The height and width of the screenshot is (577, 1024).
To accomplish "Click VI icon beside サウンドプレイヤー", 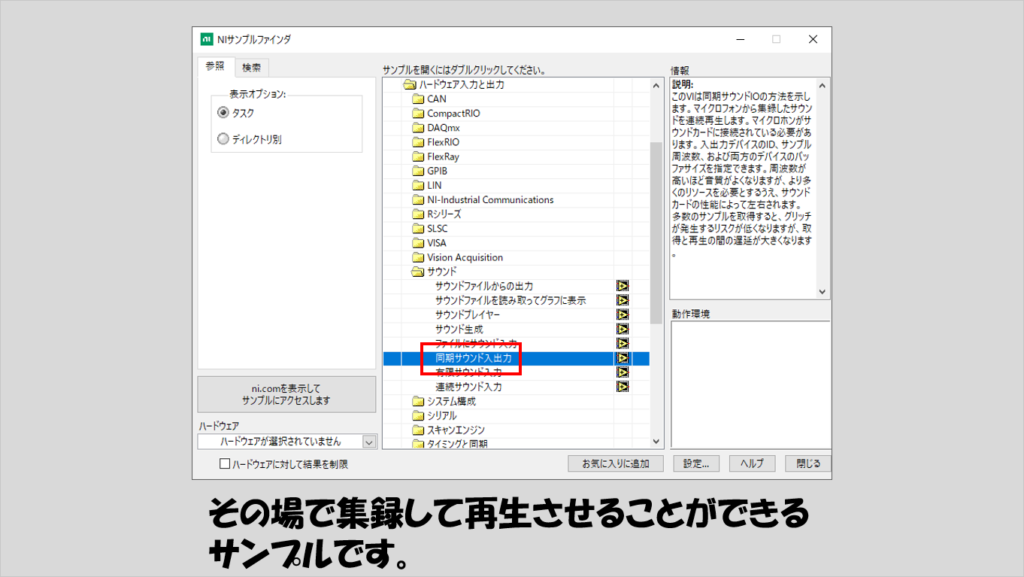I will click(x=622, y=315).
